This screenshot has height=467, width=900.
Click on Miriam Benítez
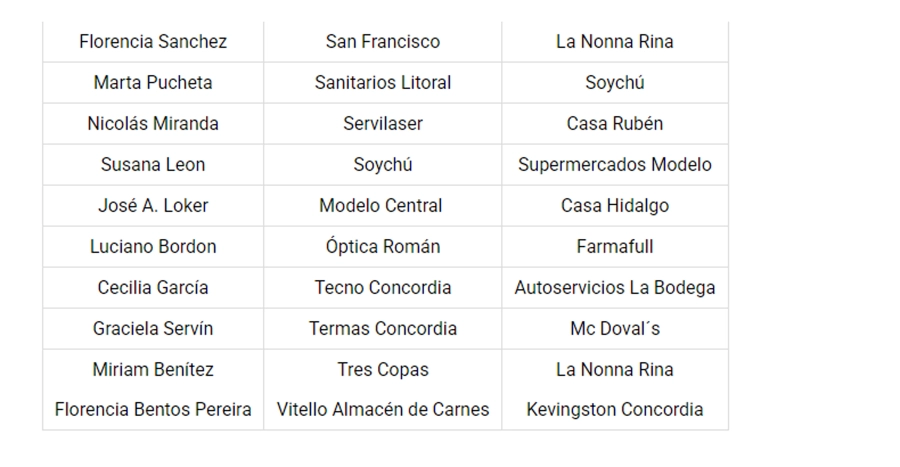click(x=153, y=370)
